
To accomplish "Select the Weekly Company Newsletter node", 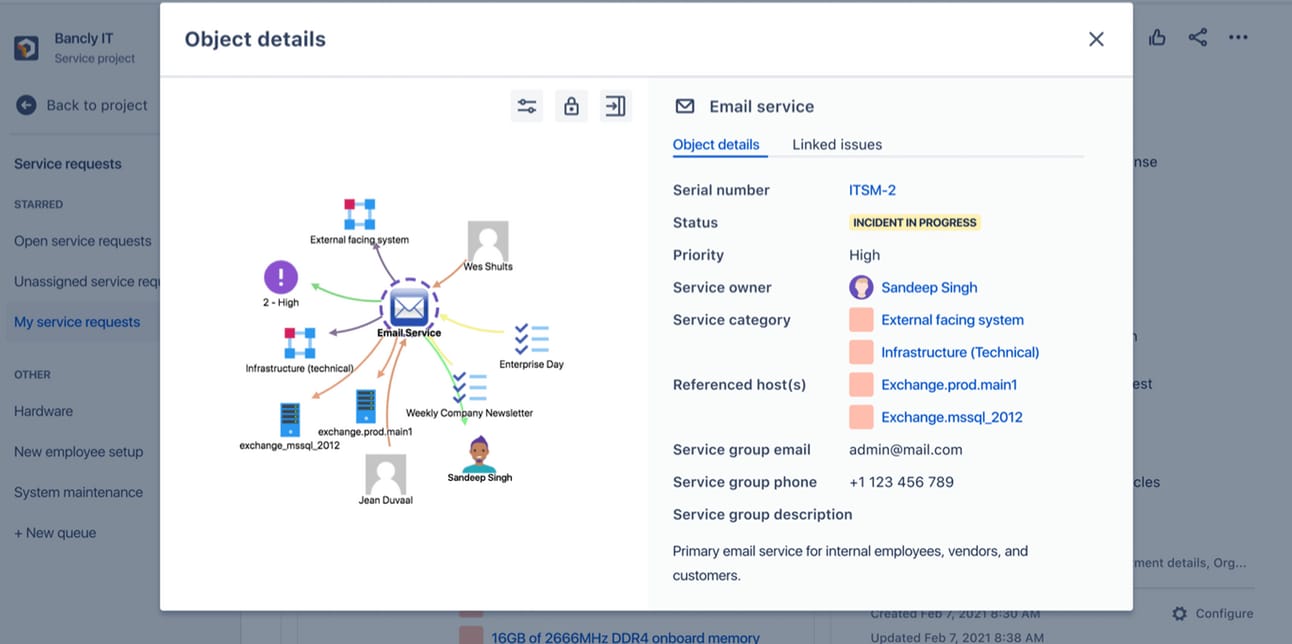I will point(469,388).
